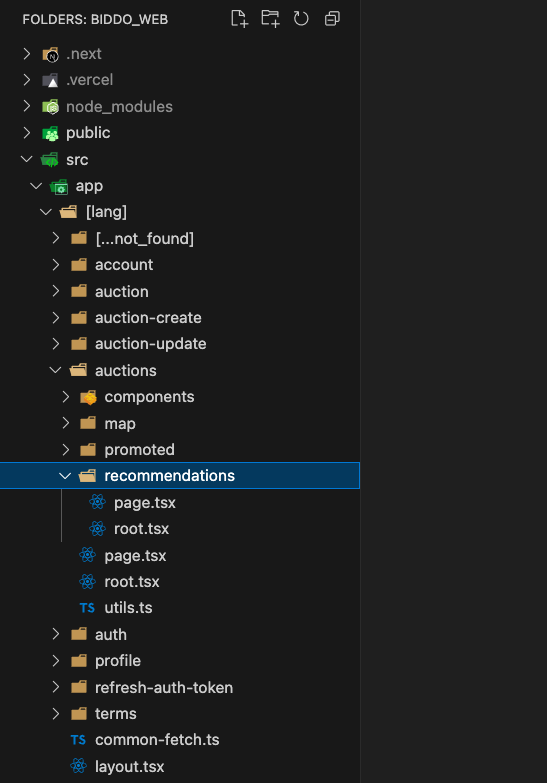Click the FOLDERS: BIDDO_WEB header

coord(95,19)
